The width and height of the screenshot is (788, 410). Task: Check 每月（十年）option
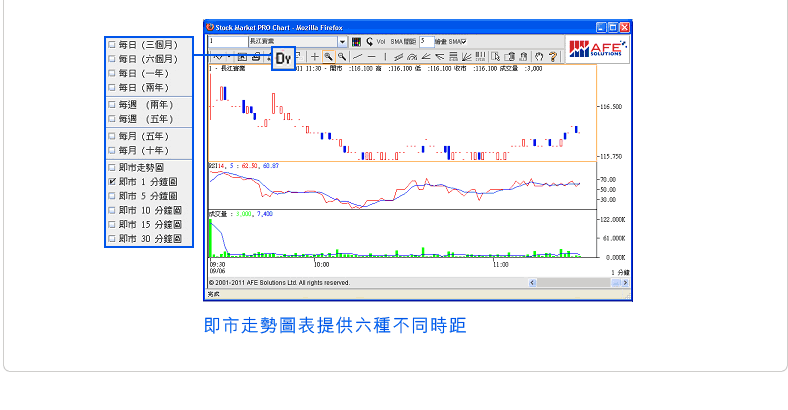point(112,150)
